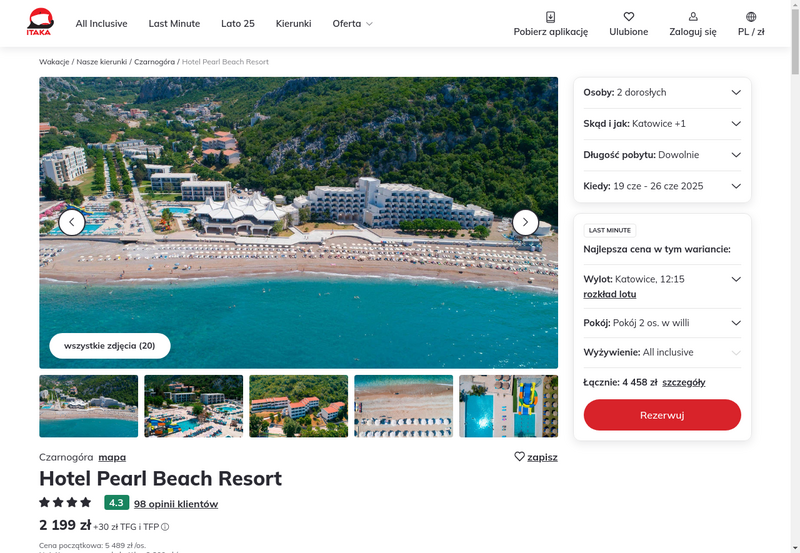The height and width of the screenshot is (553, 800).
Task: Expand the Skąd i jak: Katowice +1 selector
Action: [x=662, y=123]
